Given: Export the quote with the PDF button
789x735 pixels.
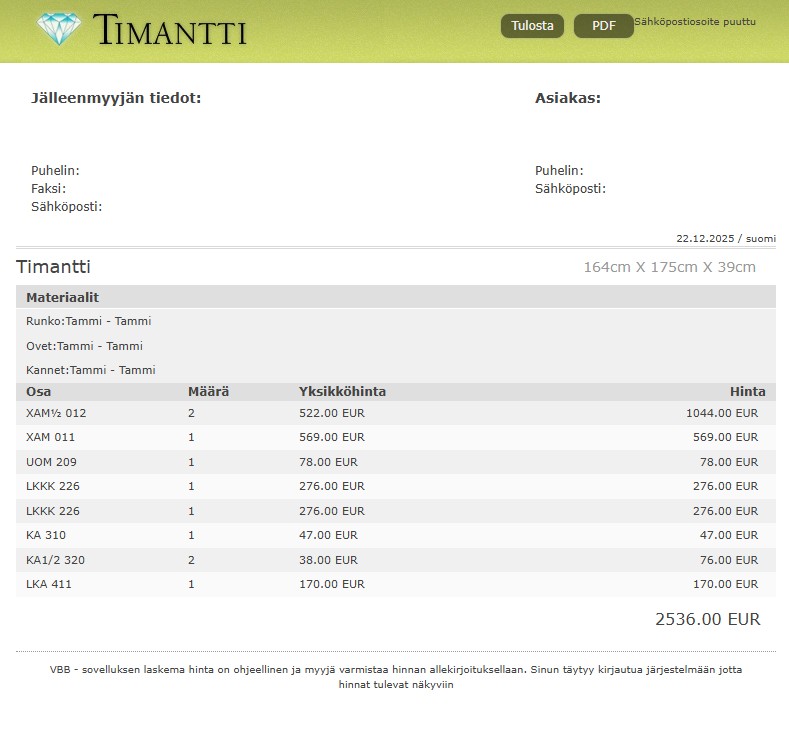Looking at the screenshot, I should coord(603,26).
